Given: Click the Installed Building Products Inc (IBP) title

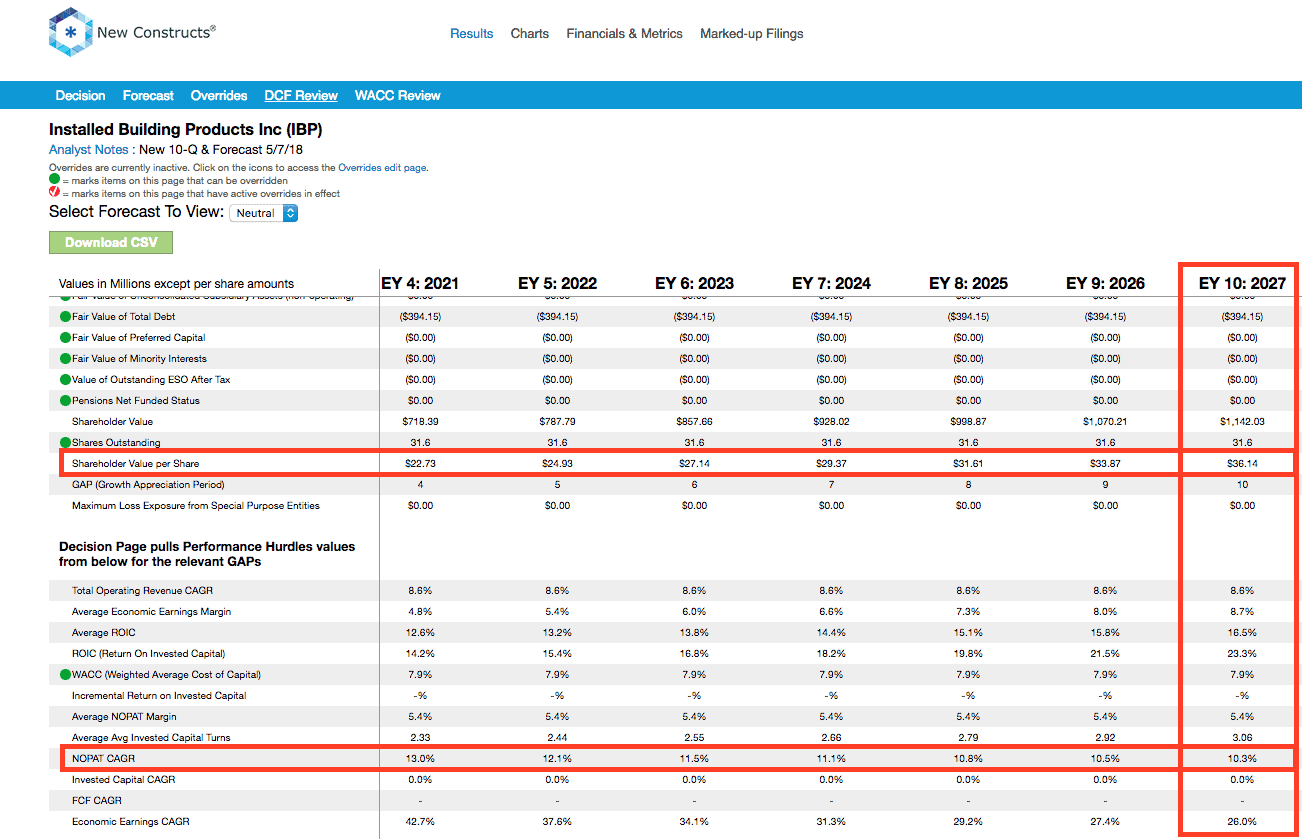Looking at the screenshot, I should click(186, 130).
